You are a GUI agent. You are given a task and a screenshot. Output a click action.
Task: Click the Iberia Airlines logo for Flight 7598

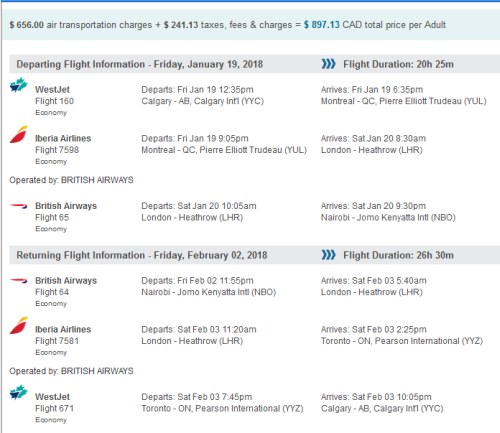[x=18, y=134]
